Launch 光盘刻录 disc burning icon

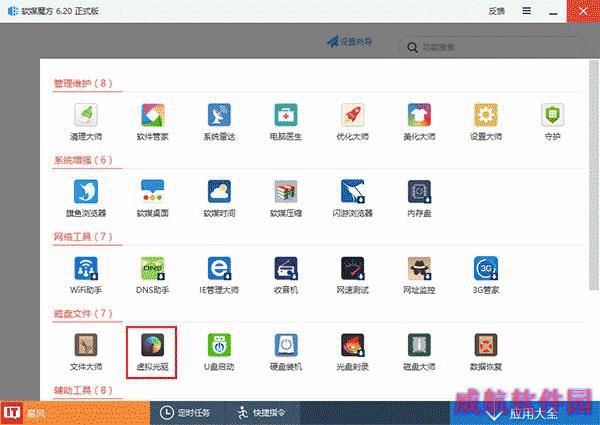pyautogui.click(x=352, y=345)
